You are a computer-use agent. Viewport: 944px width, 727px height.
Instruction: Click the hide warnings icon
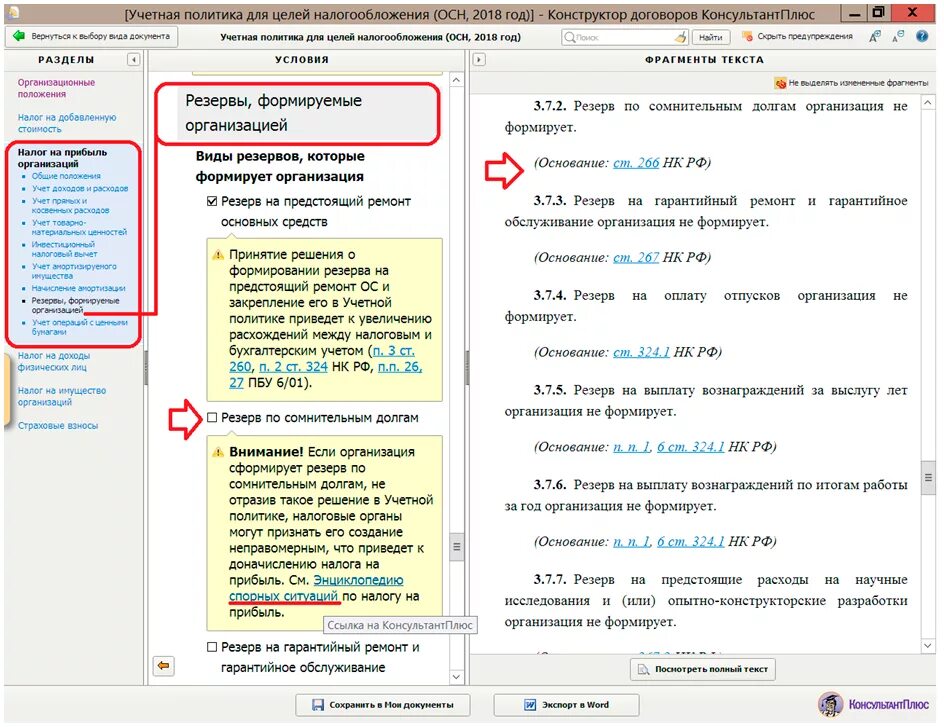(x=747, y=36)
